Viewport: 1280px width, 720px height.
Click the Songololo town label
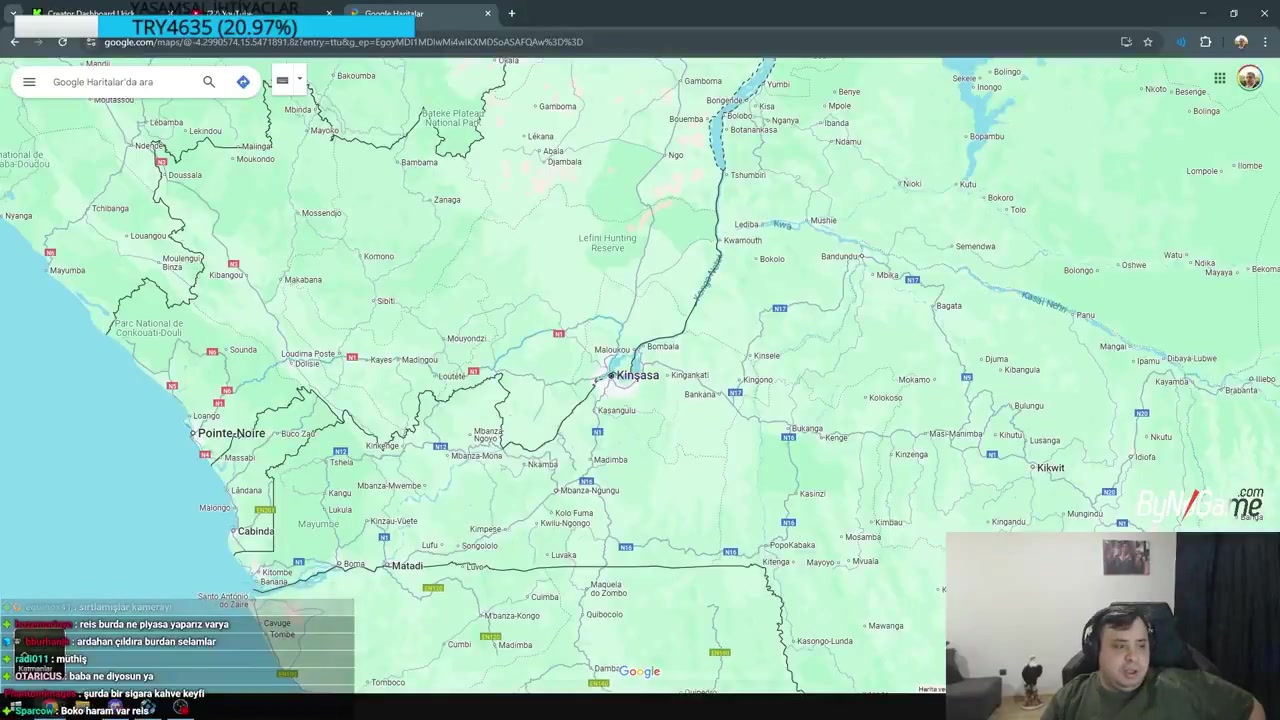[x=480, y=546]
